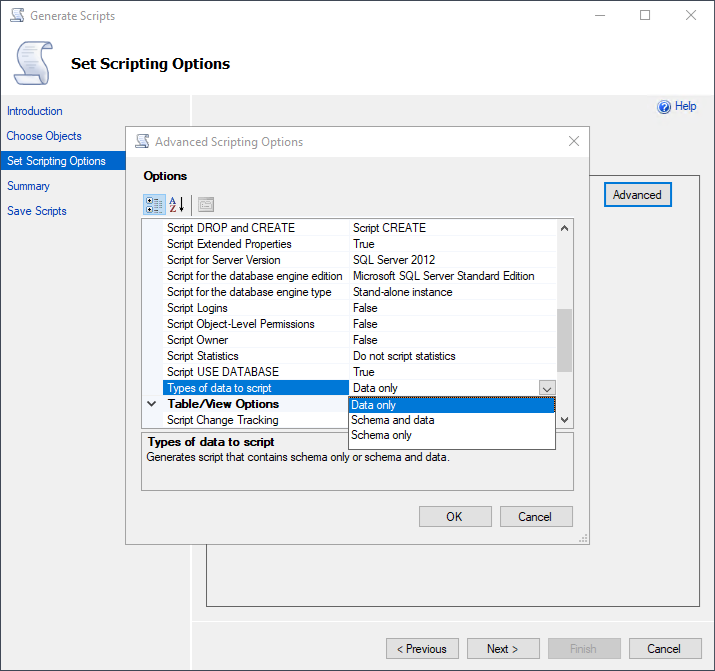The height and width of the screenshot is (671, 715).
Task: Click the Advanced button
Action: [637, 195]
